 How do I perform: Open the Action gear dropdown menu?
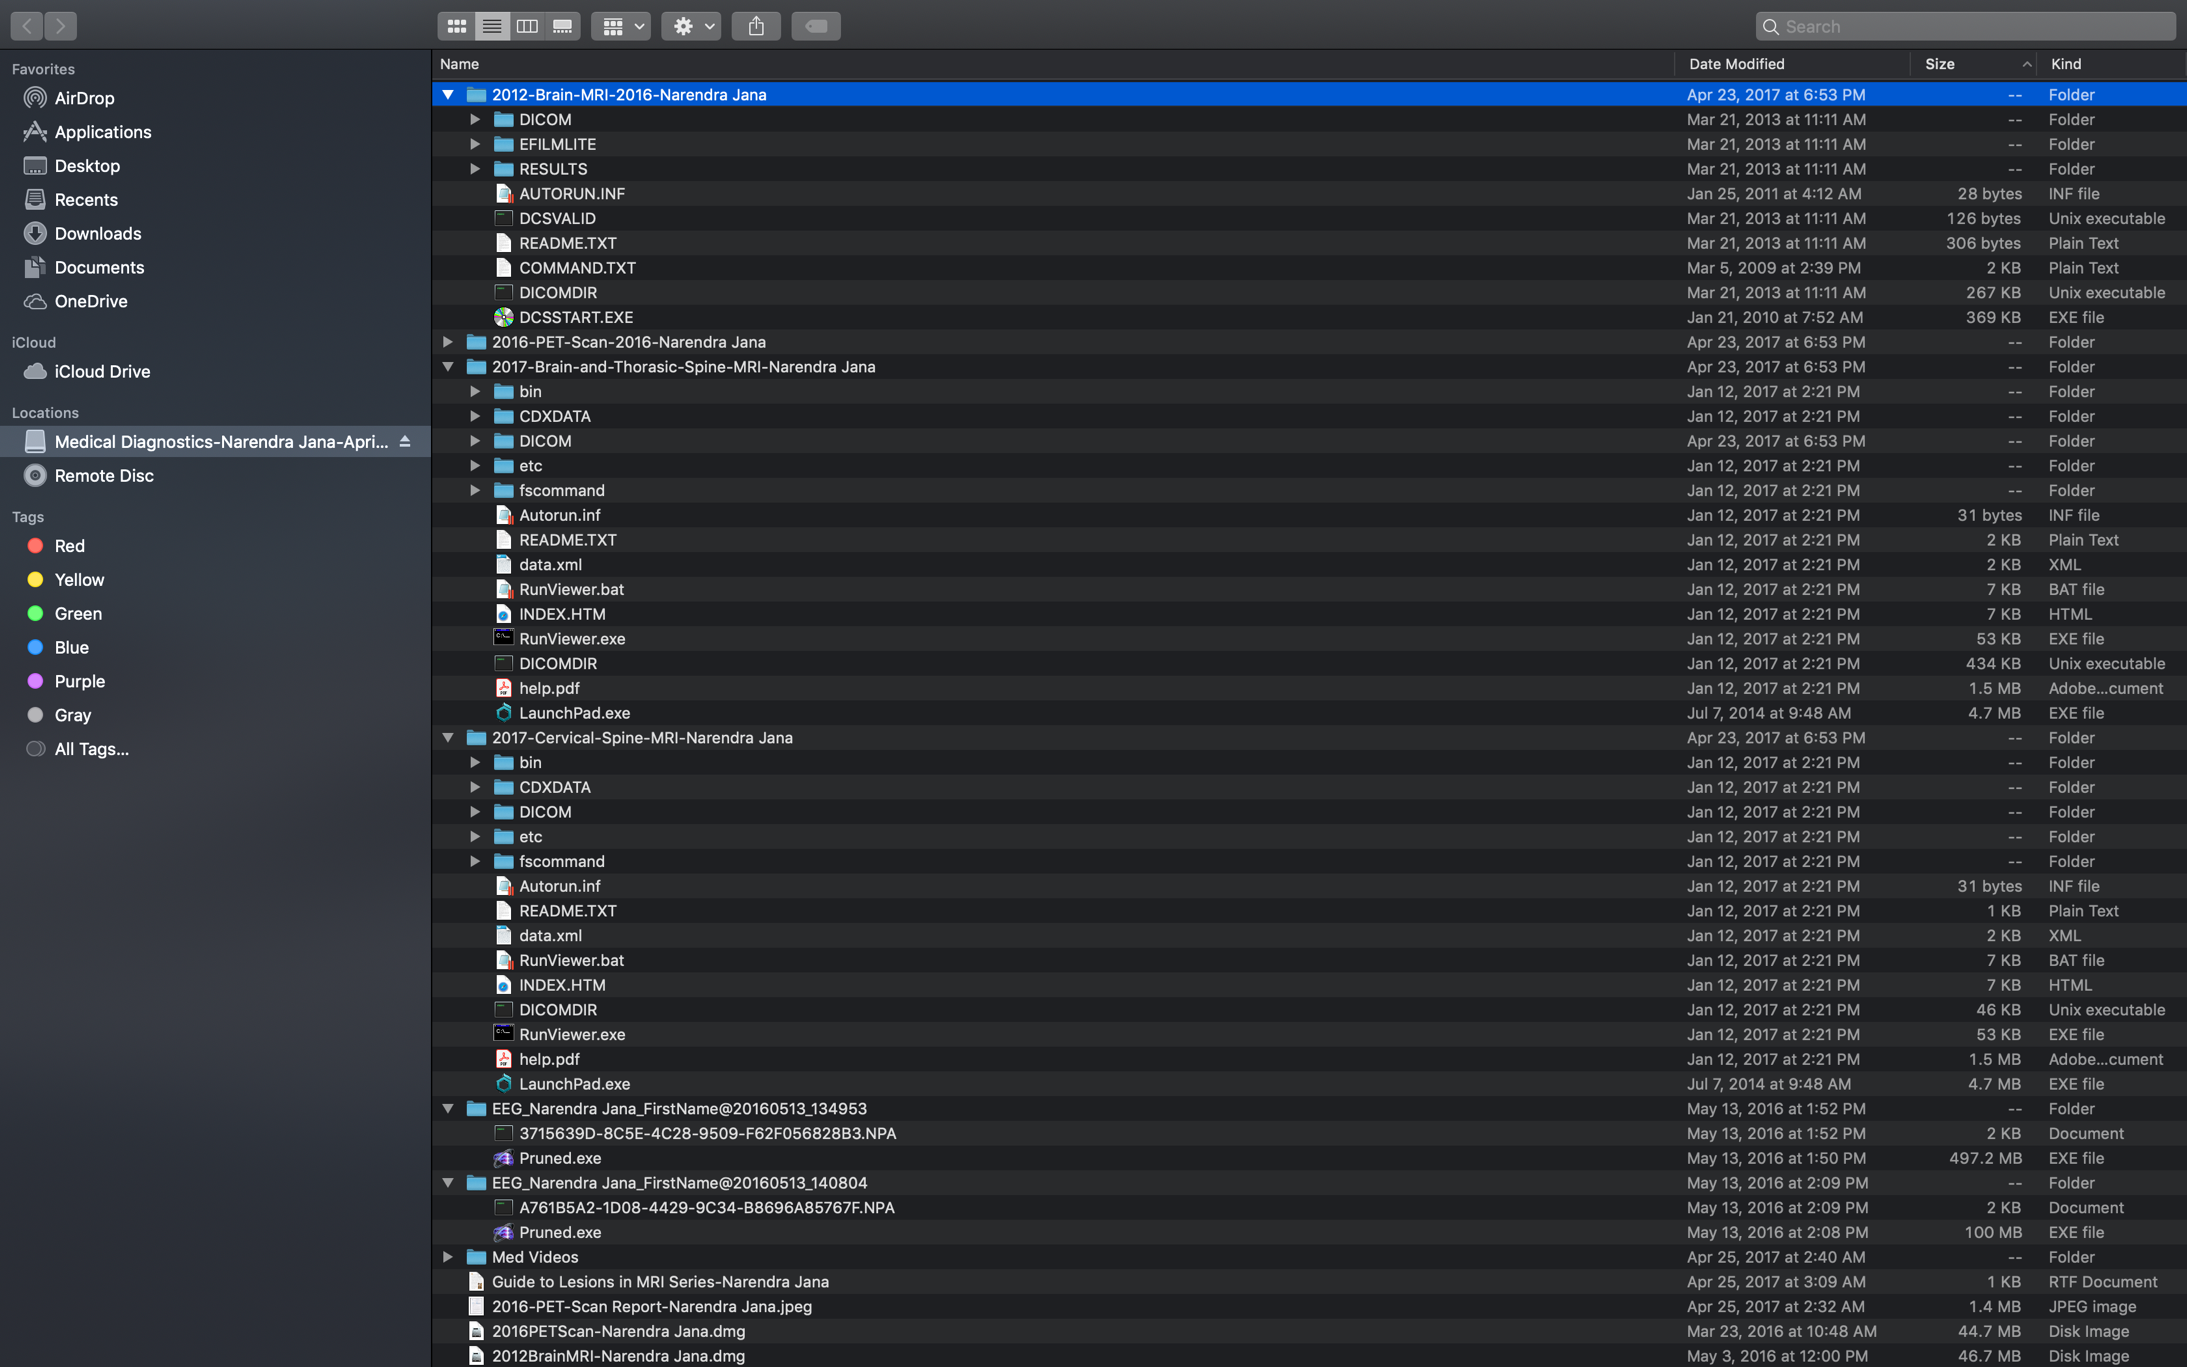click(692, 26)
